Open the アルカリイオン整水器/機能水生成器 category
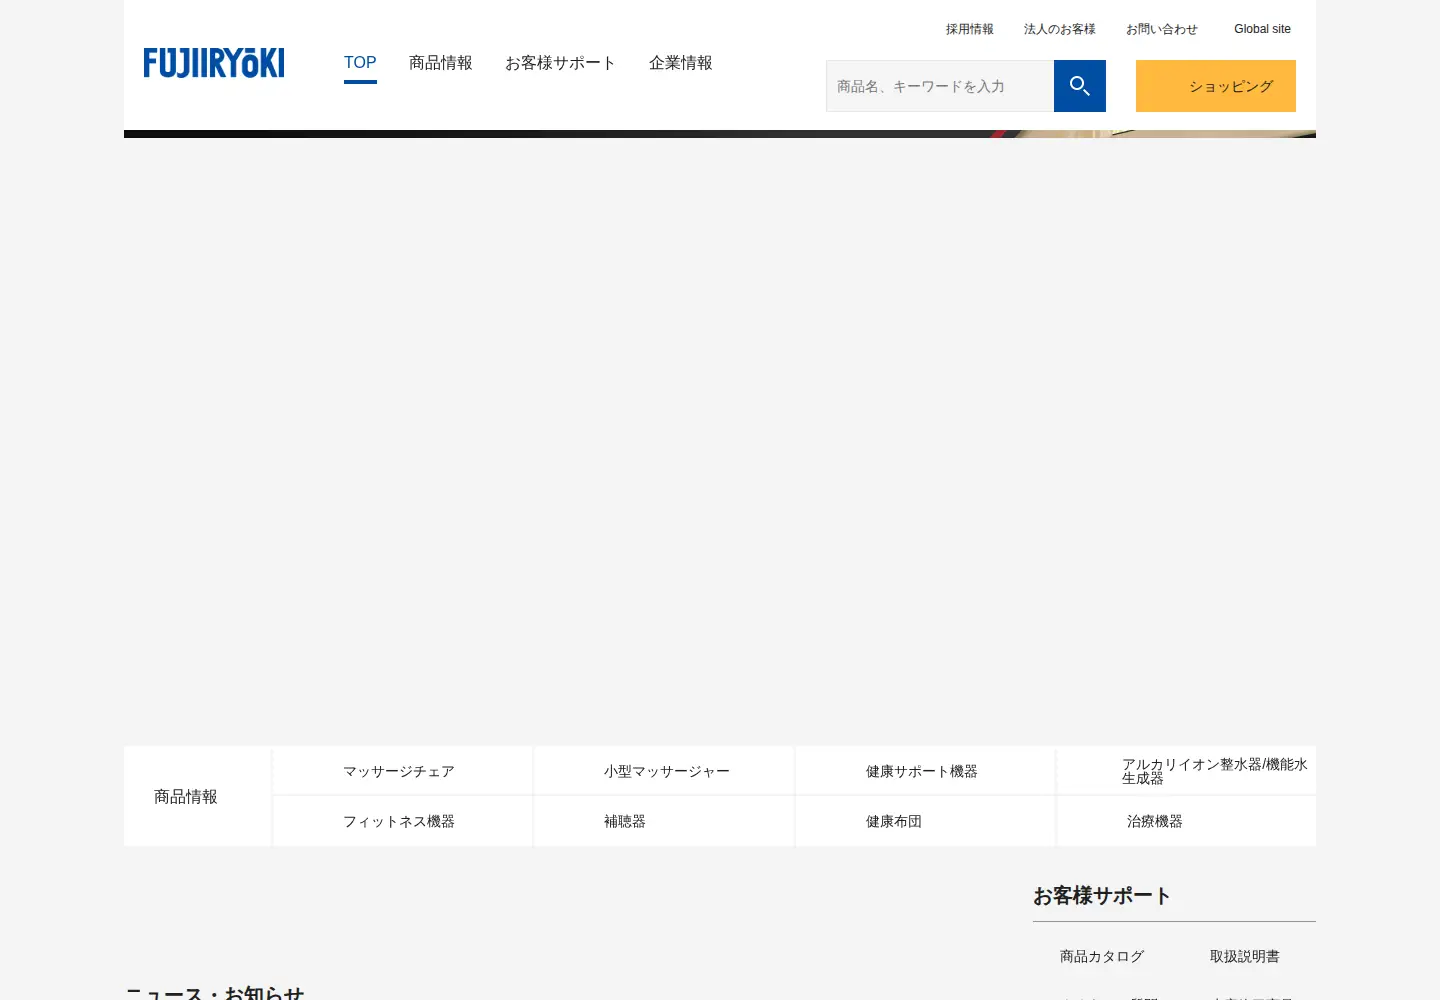Viewport: 1440px width, 1000px height. tap(1186, 771)
